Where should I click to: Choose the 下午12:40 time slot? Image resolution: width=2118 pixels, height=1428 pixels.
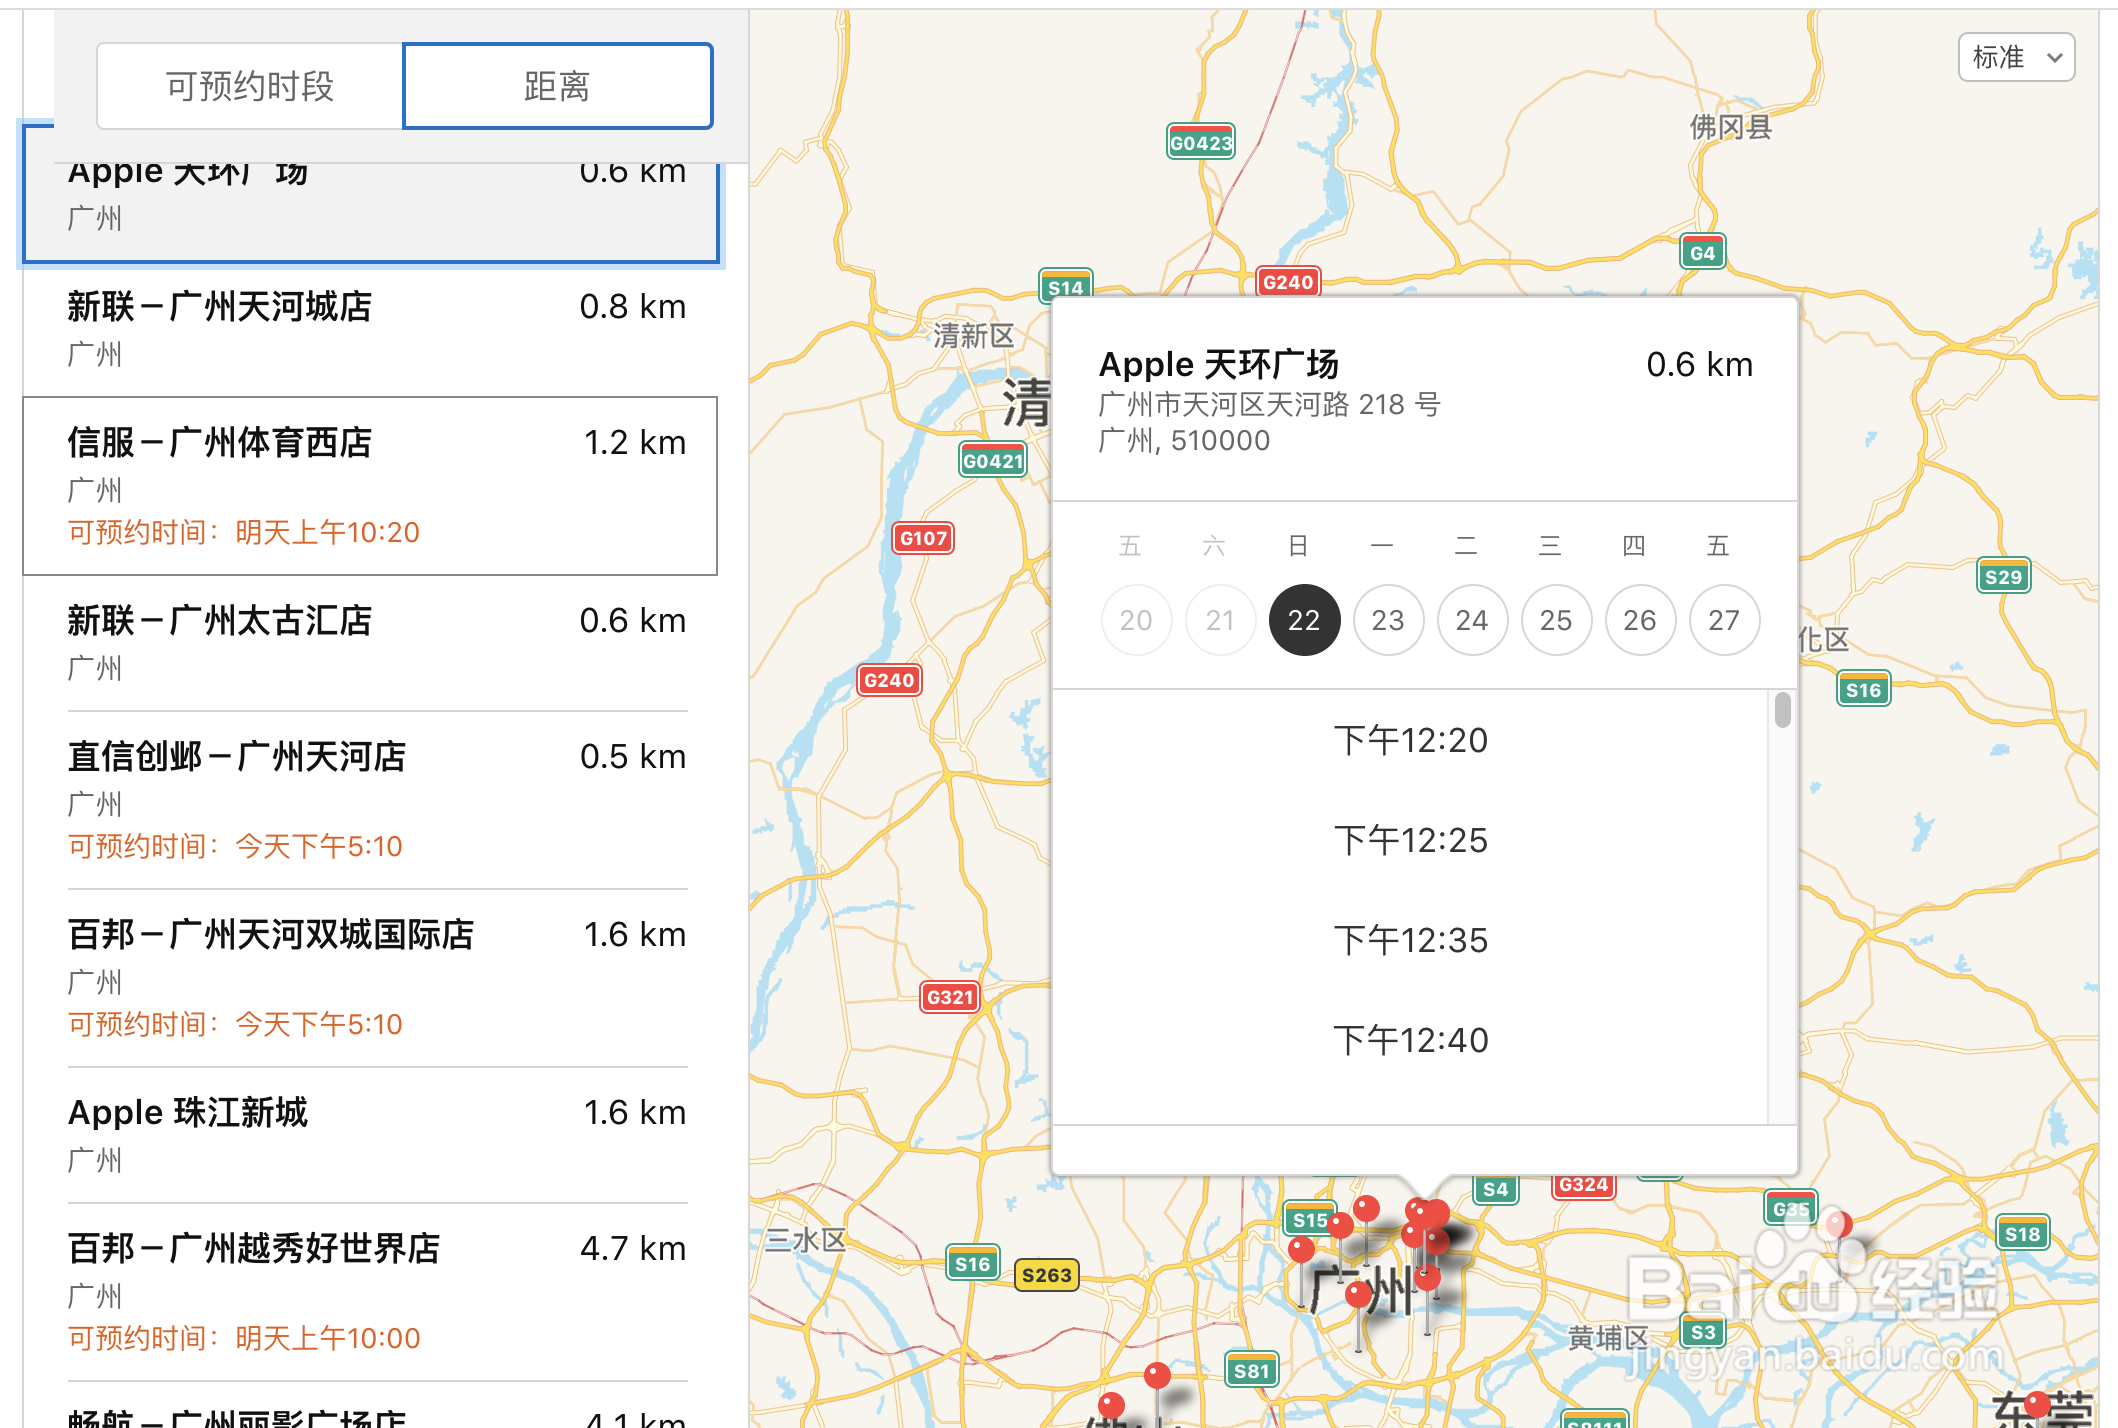point(1410,1040)
